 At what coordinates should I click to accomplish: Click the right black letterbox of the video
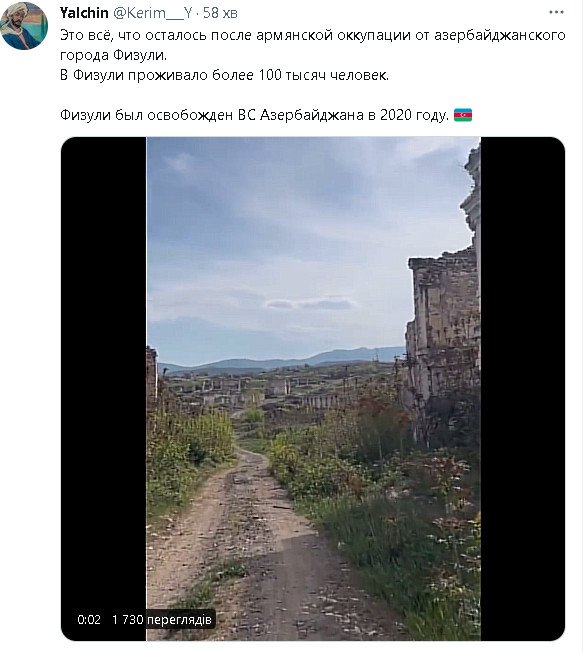pos(523,388)
